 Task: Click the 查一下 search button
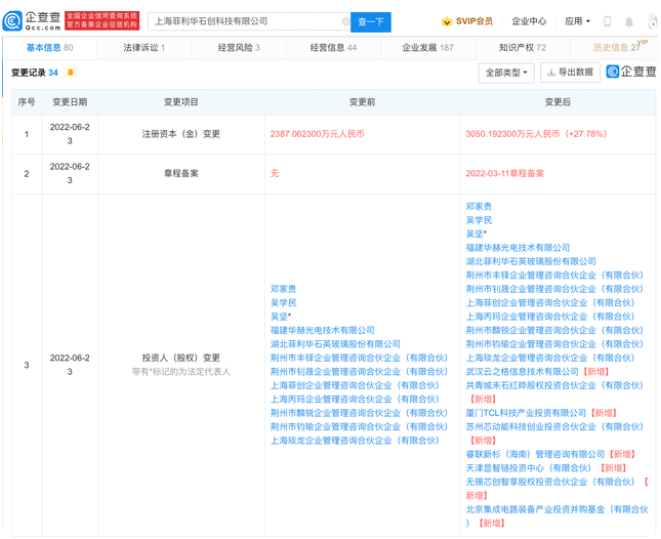click(371, 22)
